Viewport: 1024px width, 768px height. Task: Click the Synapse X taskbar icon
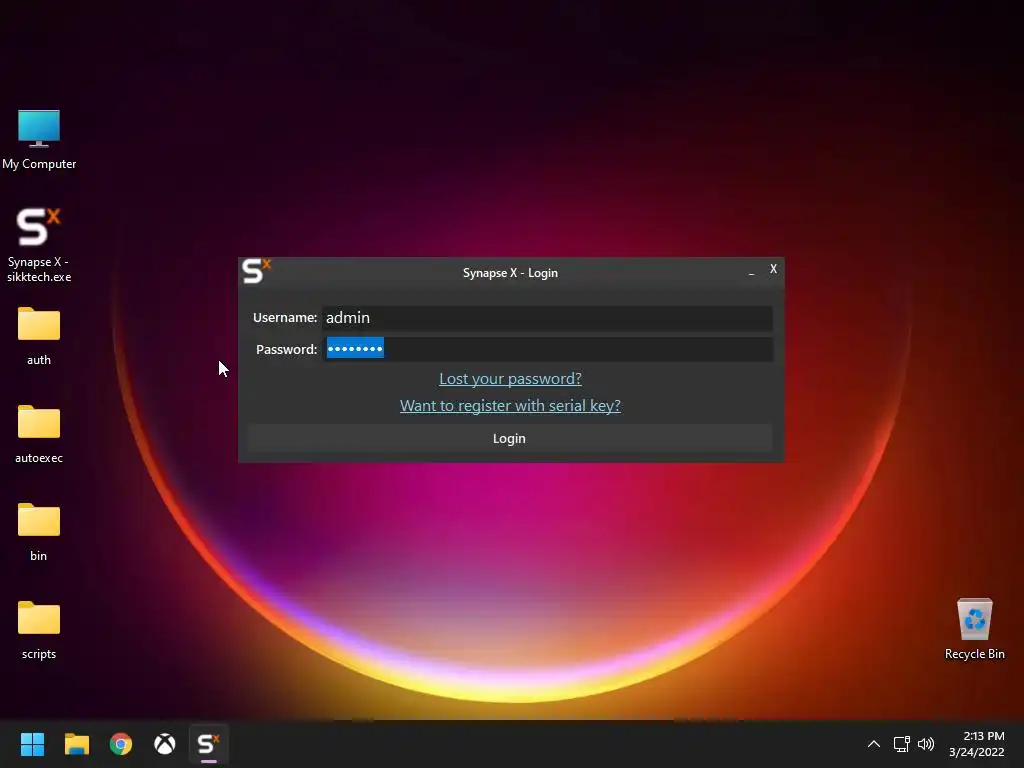point(208,744)
